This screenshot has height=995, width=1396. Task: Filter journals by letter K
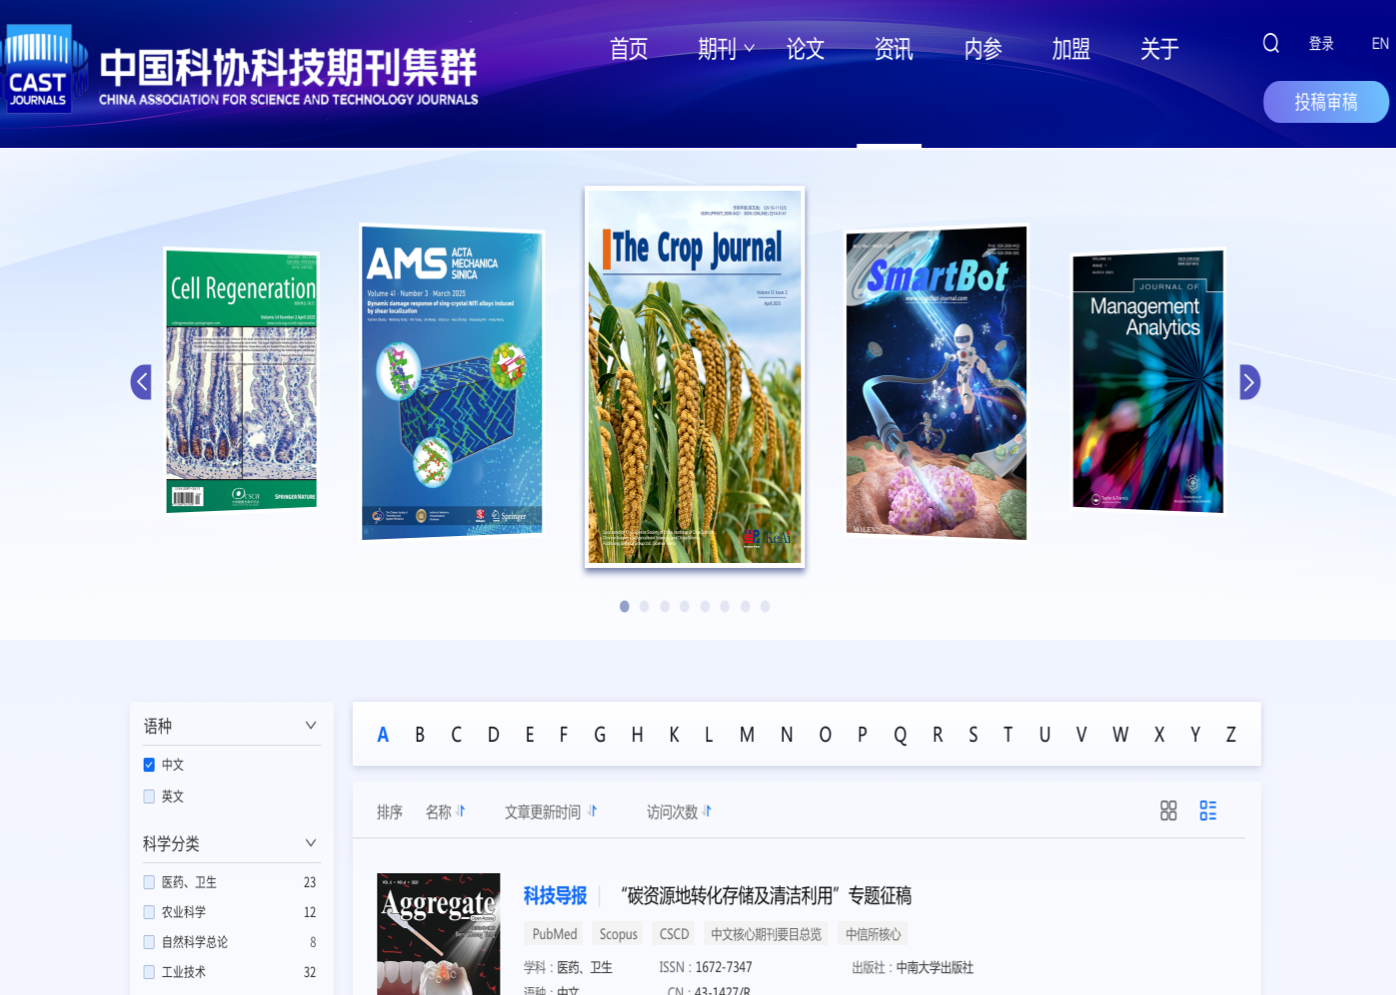pos(674,735)
